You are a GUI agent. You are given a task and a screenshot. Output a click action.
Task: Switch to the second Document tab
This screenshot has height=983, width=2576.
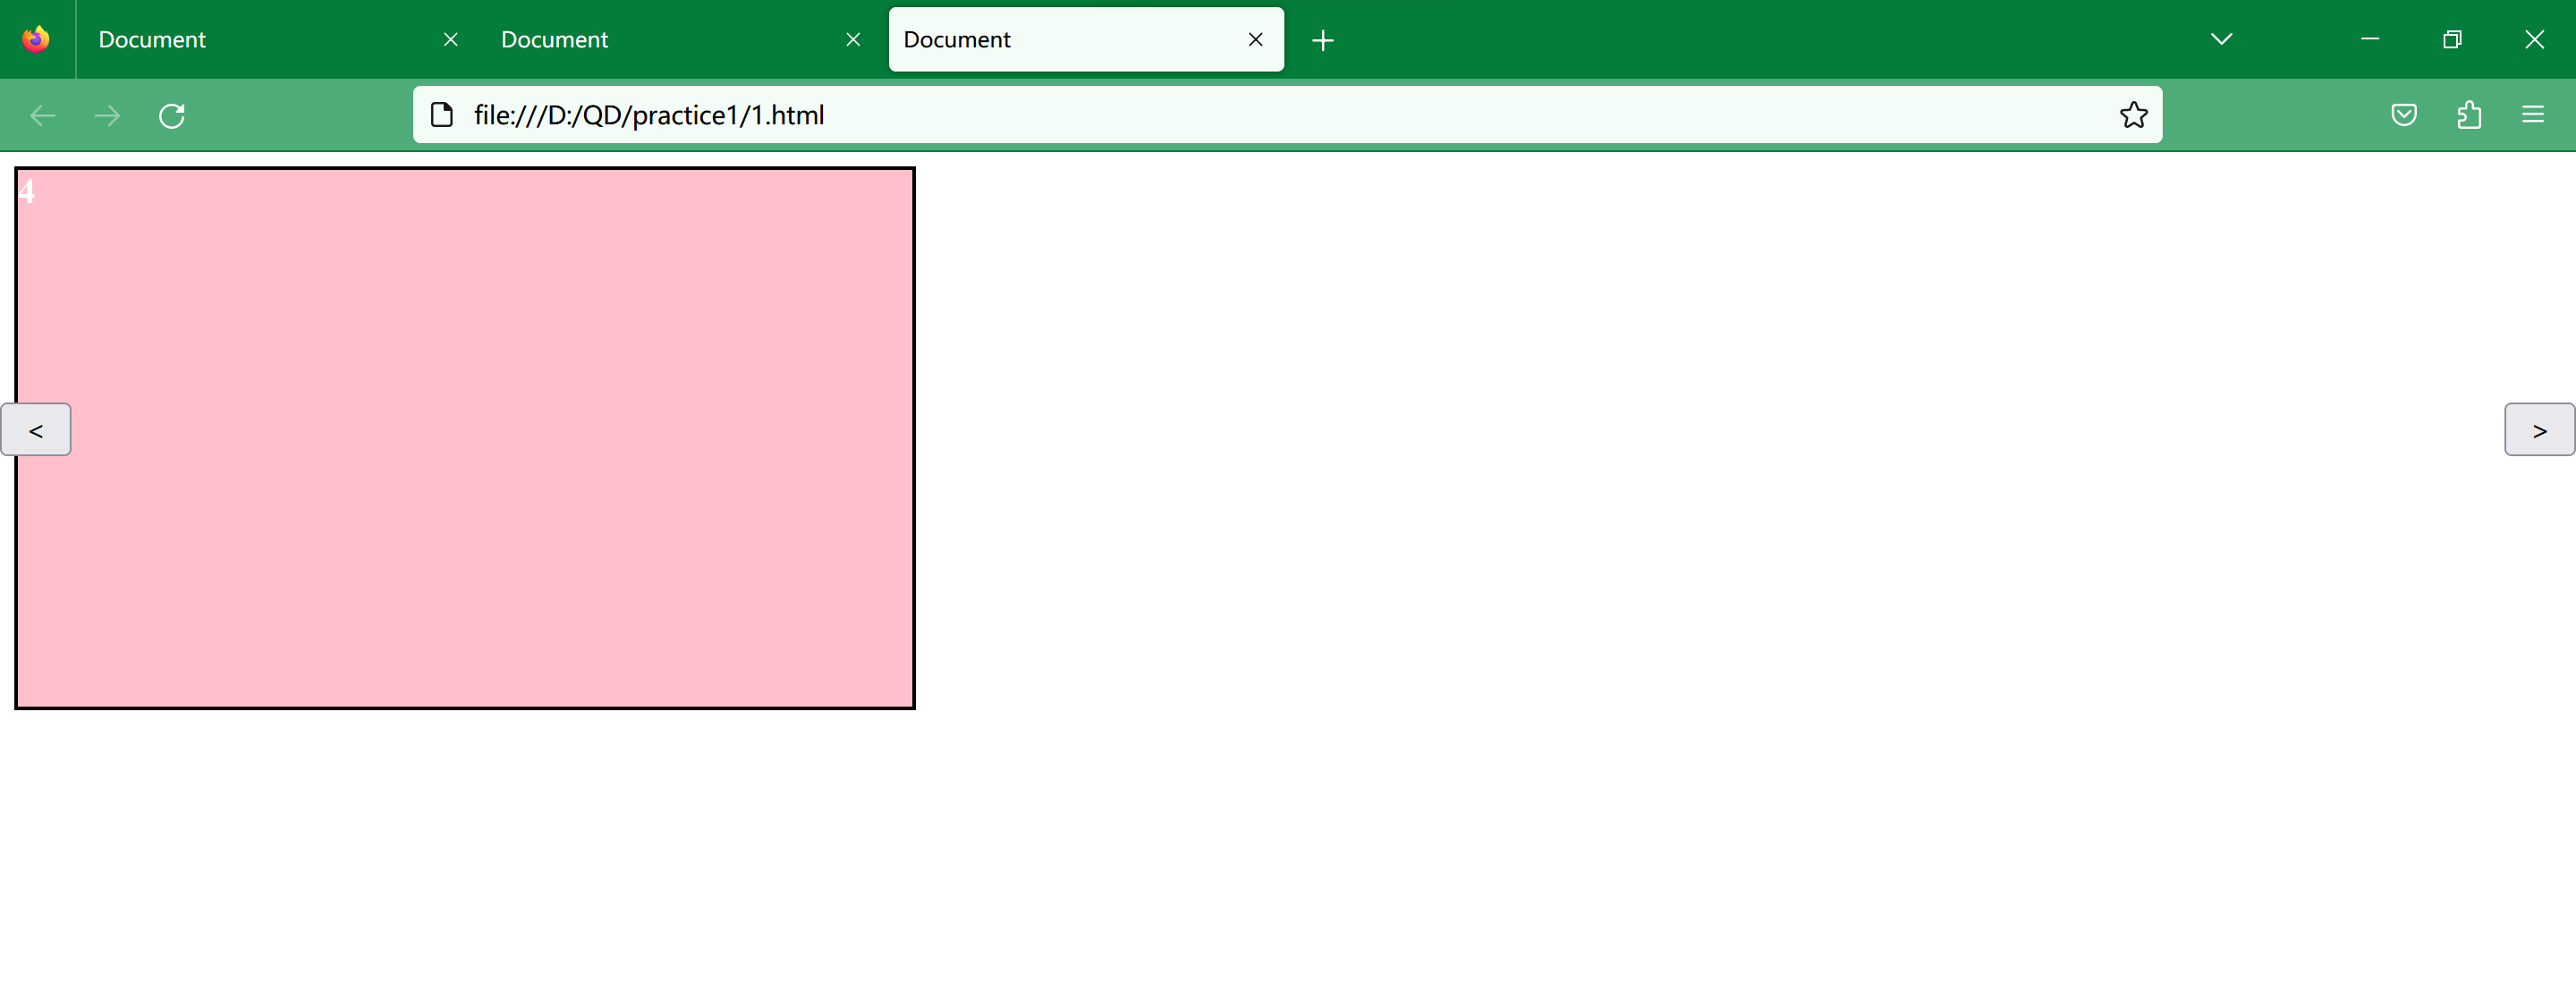click(650, 39)
